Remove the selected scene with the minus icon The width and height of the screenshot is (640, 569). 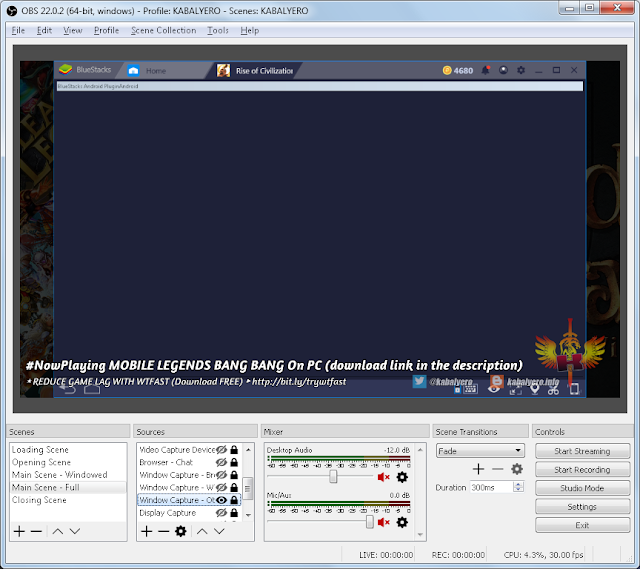tap(36, 531)
